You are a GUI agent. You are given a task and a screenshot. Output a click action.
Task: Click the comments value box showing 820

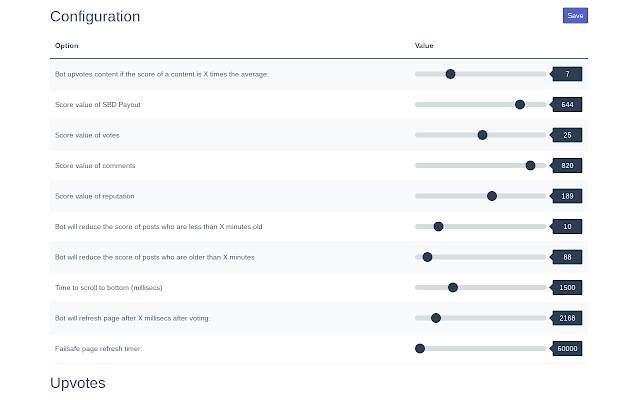[x=567, y=165]
